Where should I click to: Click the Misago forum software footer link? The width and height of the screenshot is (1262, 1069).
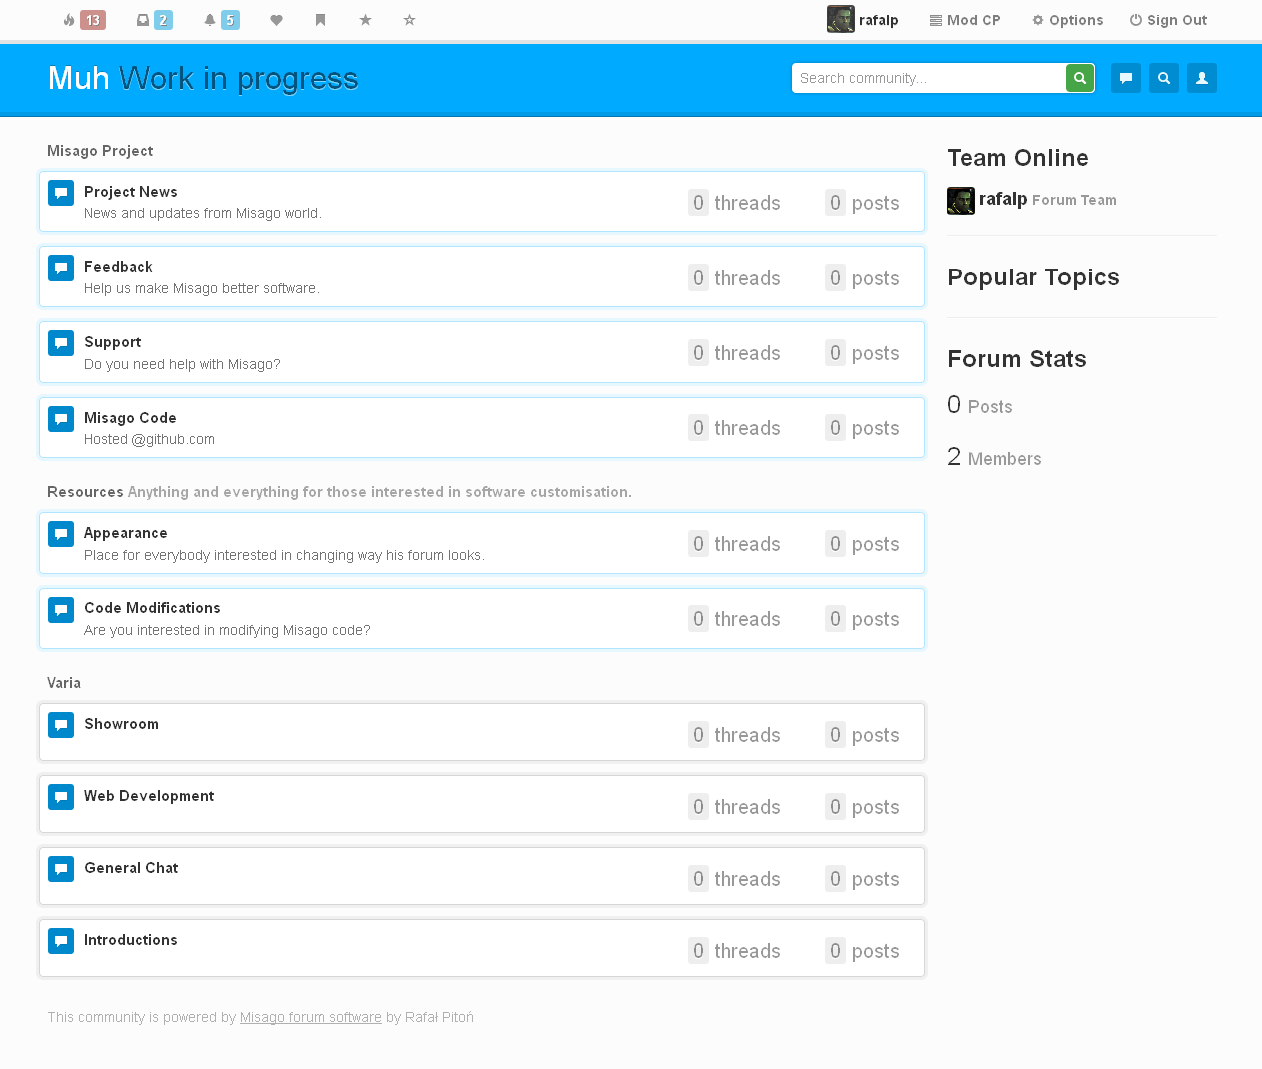pos(310,1017)
